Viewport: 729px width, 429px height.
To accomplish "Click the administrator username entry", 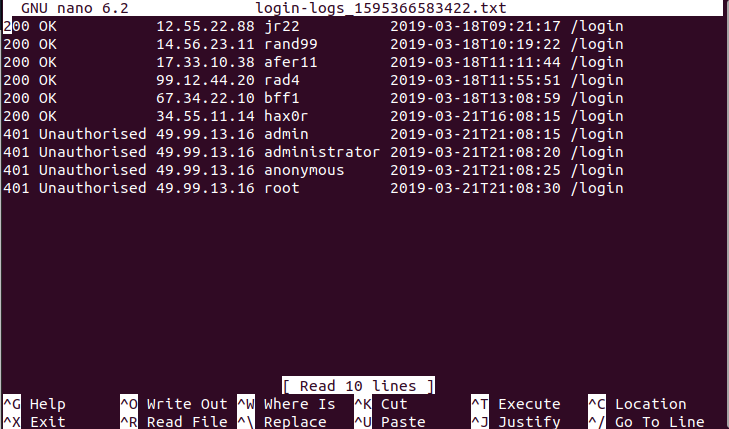I will (x=322, y=152).
